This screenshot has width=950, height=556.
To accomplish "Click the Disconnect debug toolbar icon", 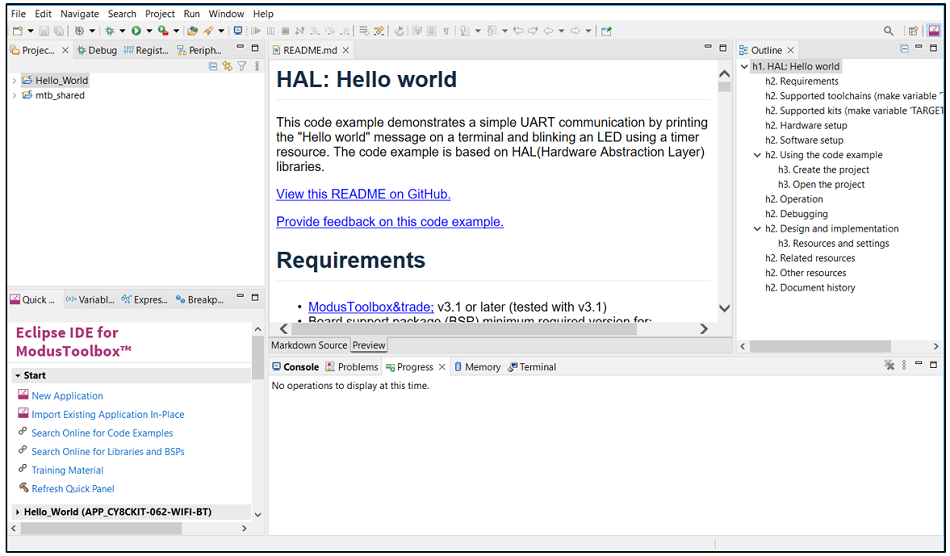I will point(299,31).
